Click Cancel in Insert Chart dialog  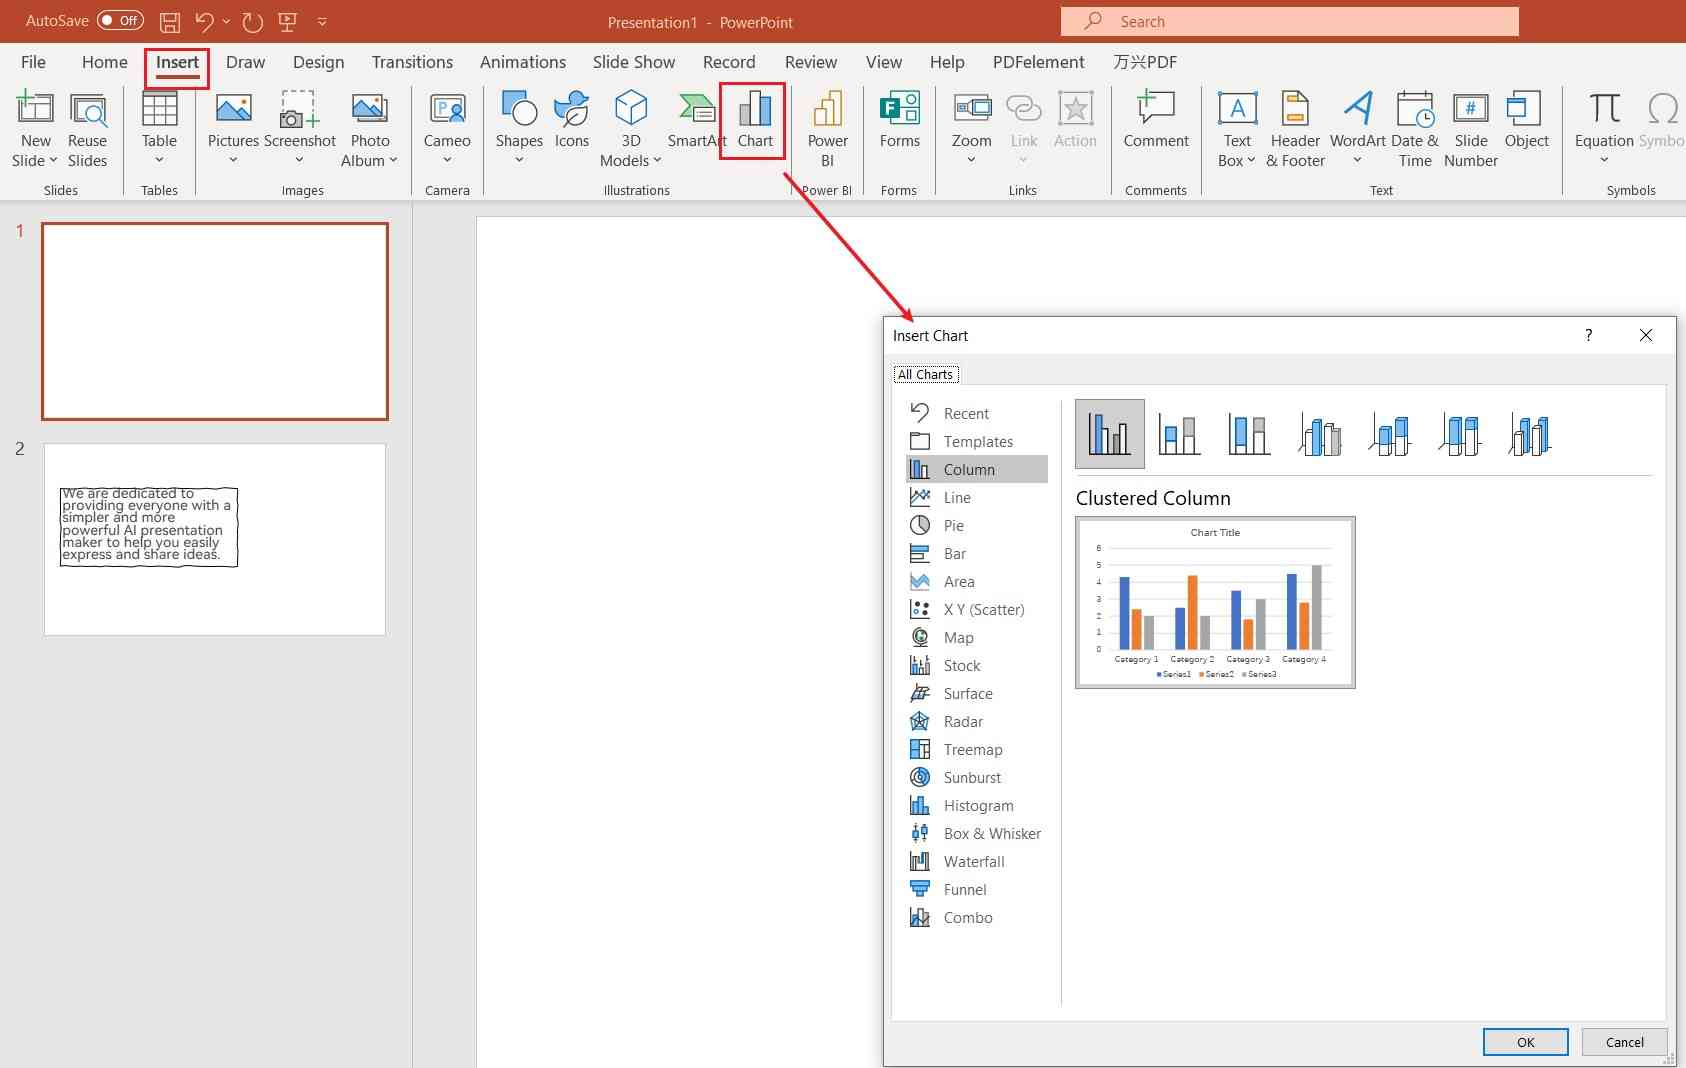point(1624,1042)
